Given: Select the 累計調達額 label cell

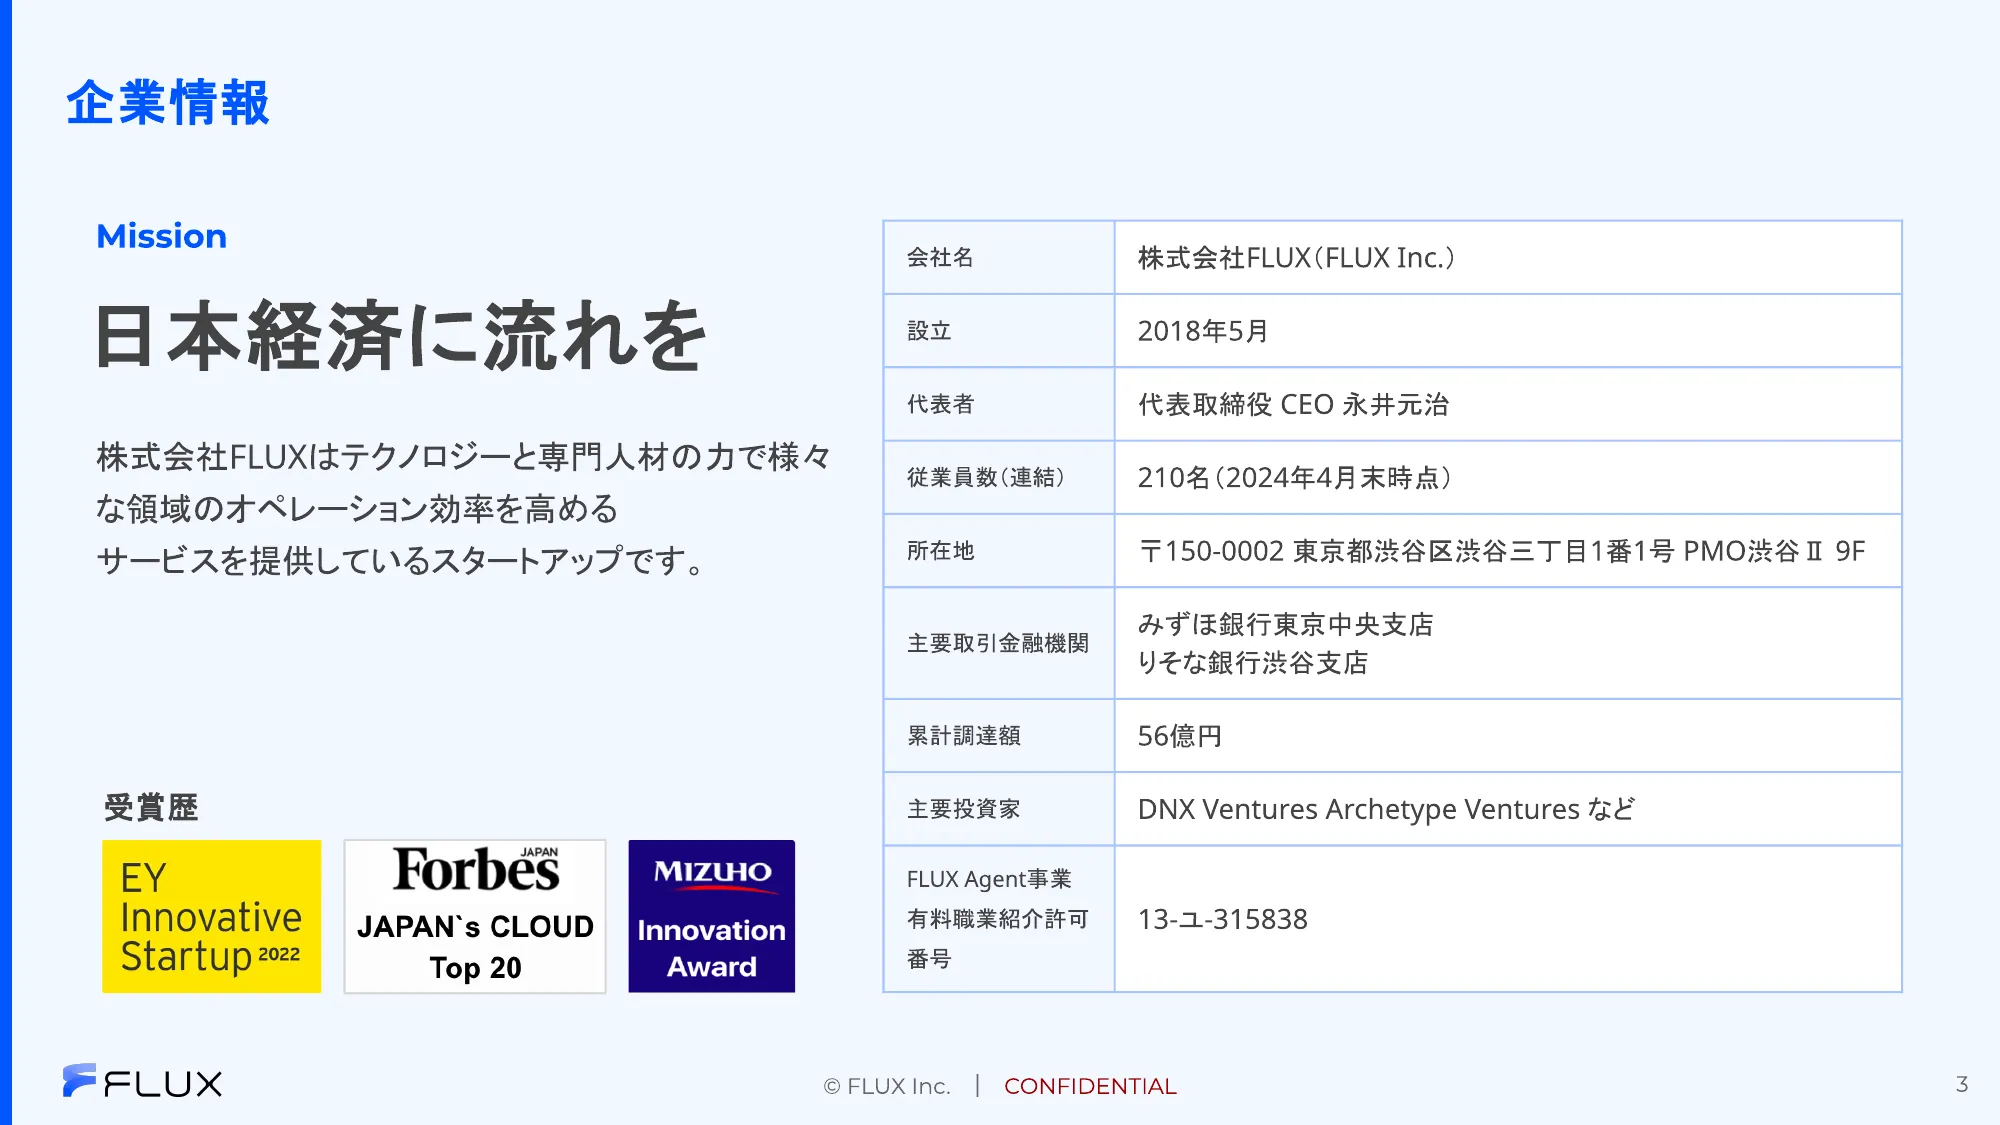Looking at the screenshot, I should click(x=999, y=736).
